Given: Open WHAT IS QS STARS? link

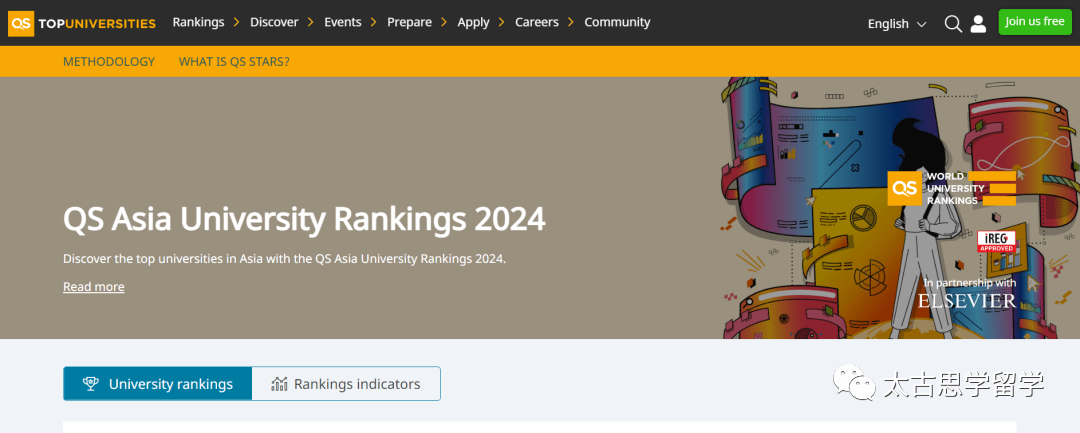Looking at the screenshot, I should pos(234,61).
